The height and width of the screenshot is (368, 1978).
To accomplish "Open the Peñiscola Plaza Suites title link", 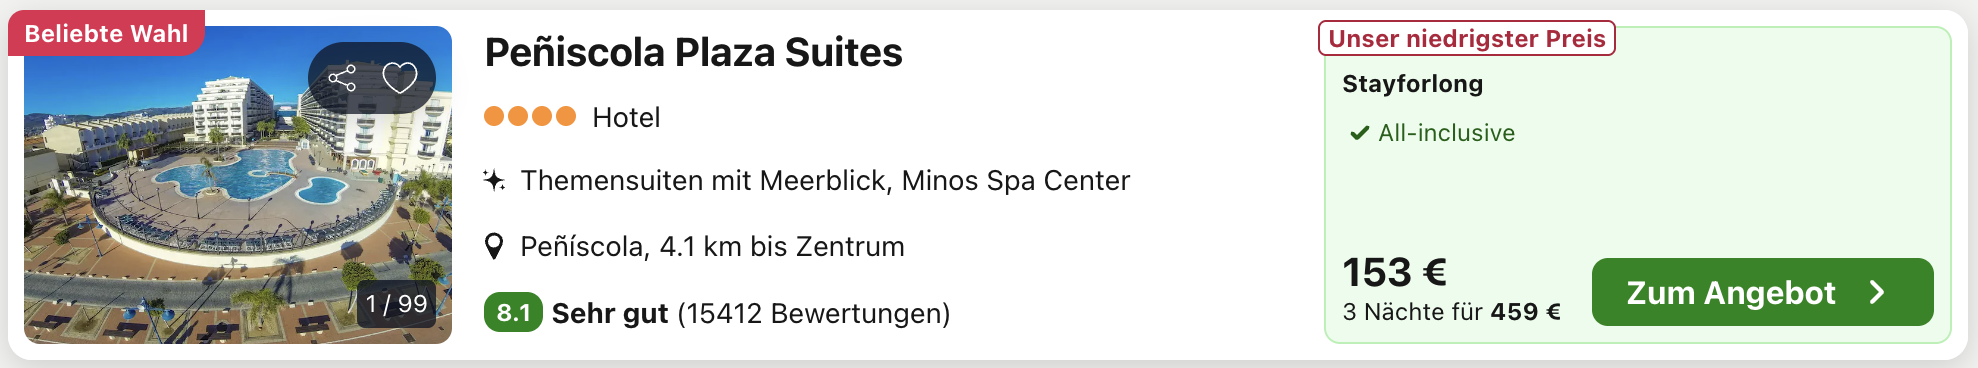I will tap(693, 52).
